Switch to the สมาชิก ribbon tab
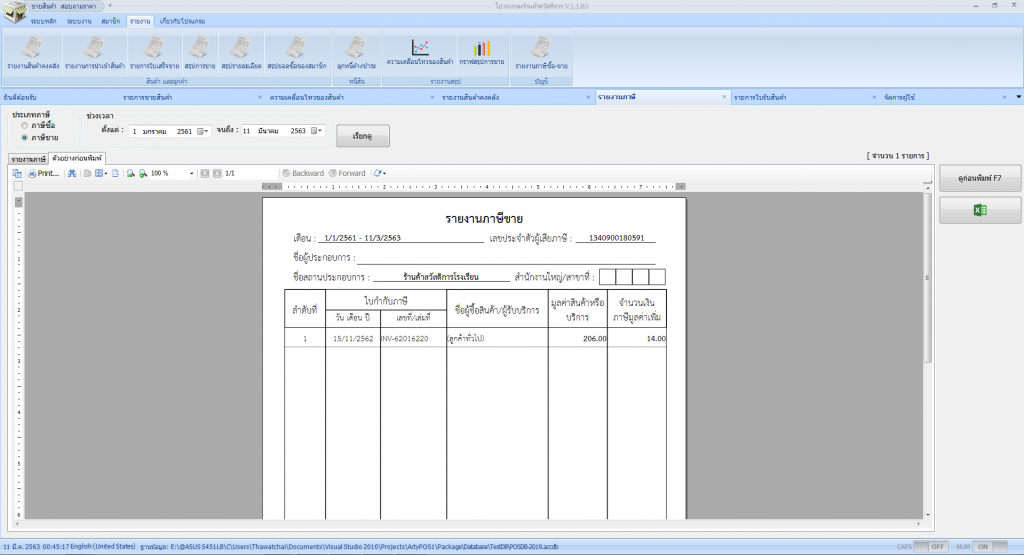The width and height of the screenshot is (1024, 555). (110, 20)
